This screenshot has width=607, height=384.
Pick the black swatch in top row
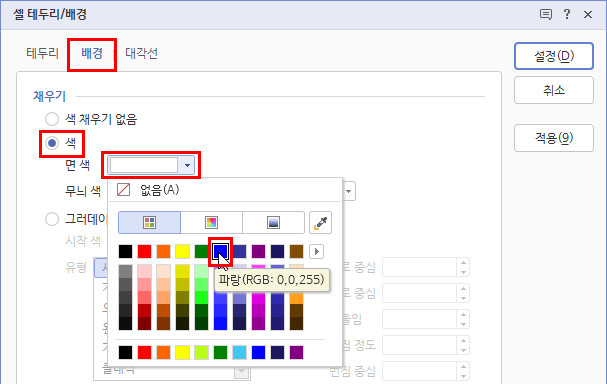125,252
